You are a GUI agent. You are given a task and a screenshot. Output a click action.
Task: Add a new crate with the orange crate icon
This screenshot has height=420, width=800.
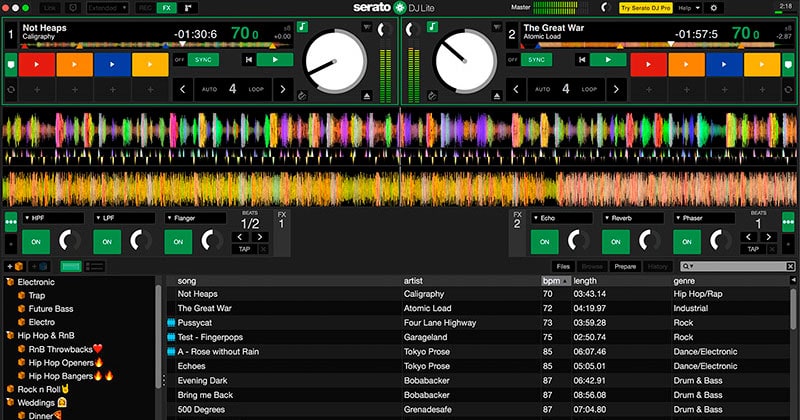(x=15, y=266)
